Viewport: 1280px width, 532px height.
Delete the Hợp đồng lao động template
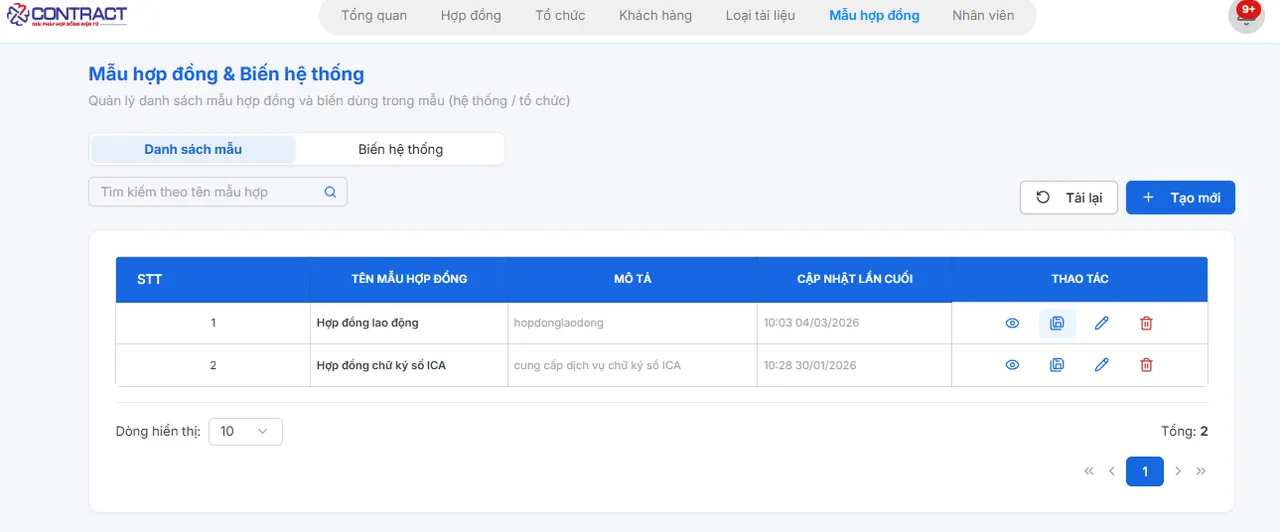click(1146, 323)
